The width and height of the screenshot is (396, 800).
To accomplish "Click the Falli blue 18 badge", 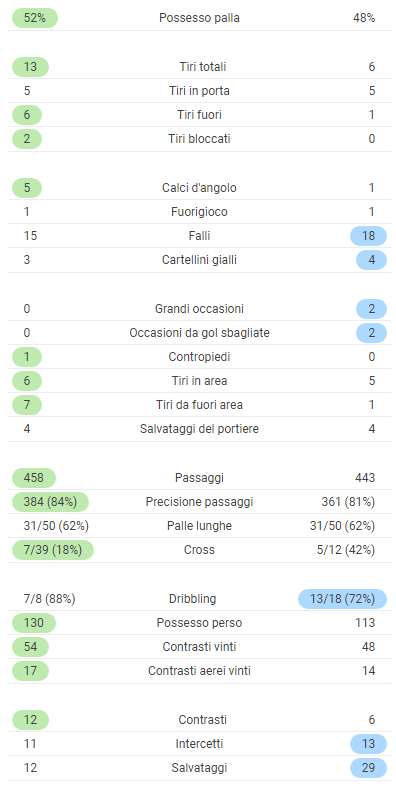I will (368, 236).
